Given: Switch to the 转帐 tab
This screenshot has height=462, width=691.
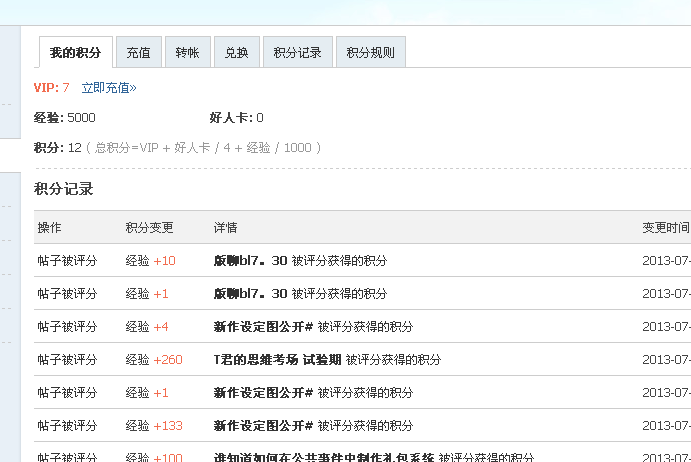Looking at the screenshot, I should point(188,52).
